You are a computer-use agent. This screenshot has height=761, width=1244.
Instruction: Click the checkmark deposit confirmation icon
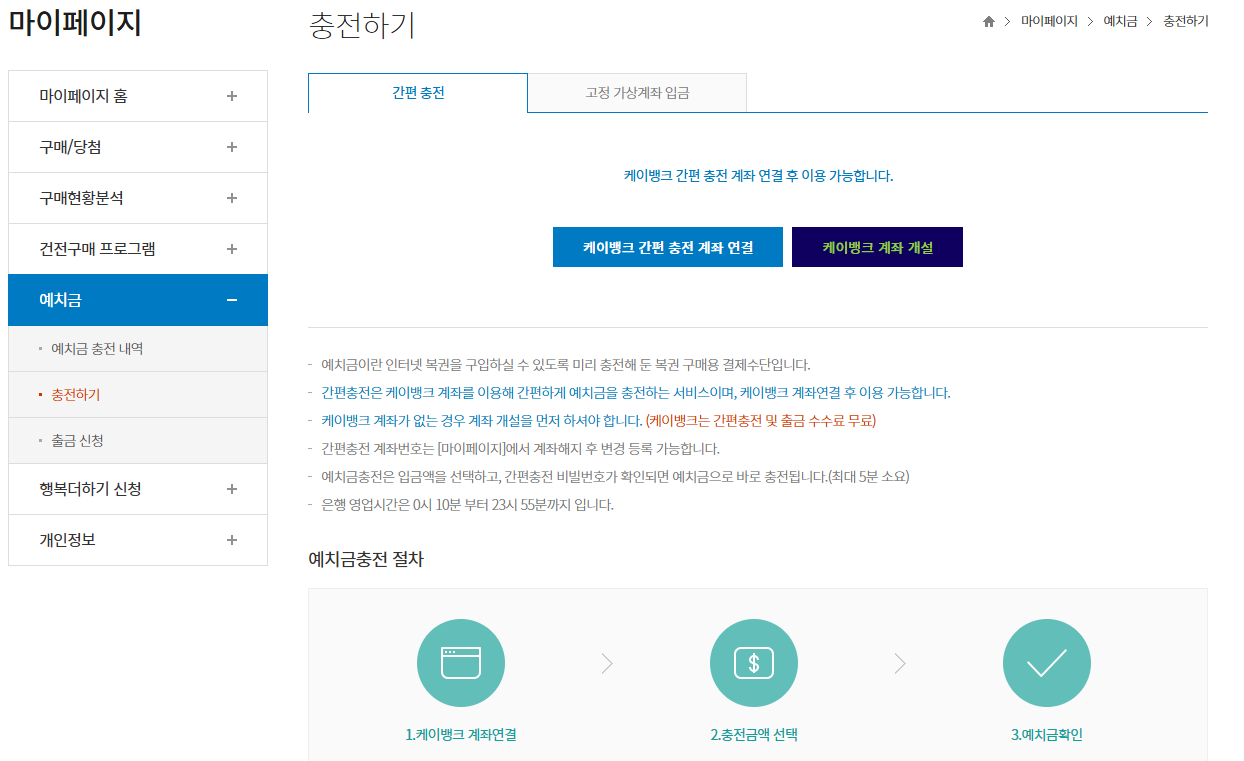1046,663
